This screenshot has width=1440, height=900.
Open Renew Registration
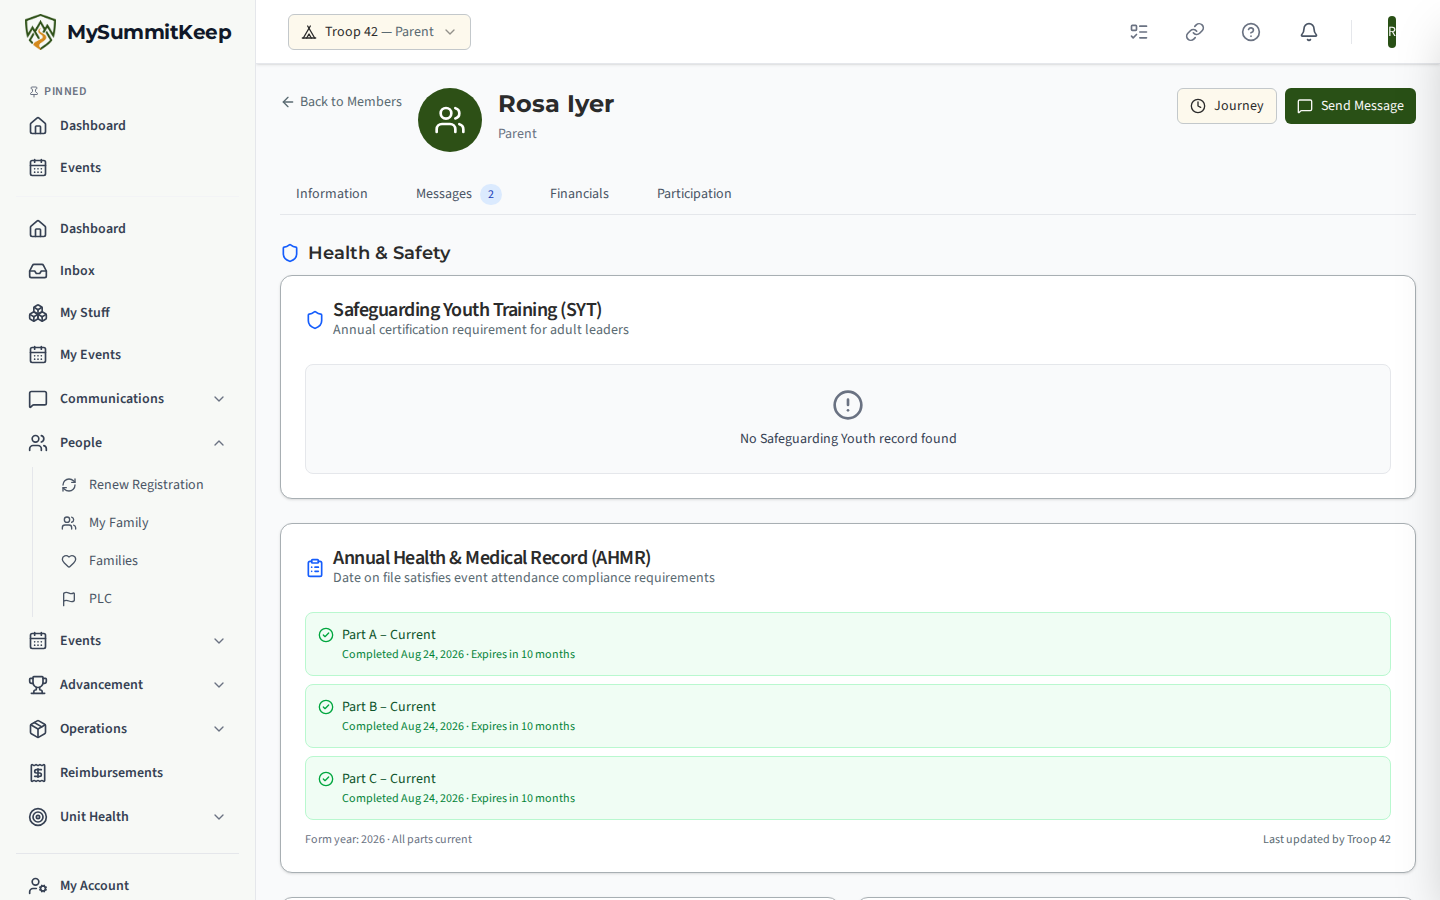tap(145, 484)
